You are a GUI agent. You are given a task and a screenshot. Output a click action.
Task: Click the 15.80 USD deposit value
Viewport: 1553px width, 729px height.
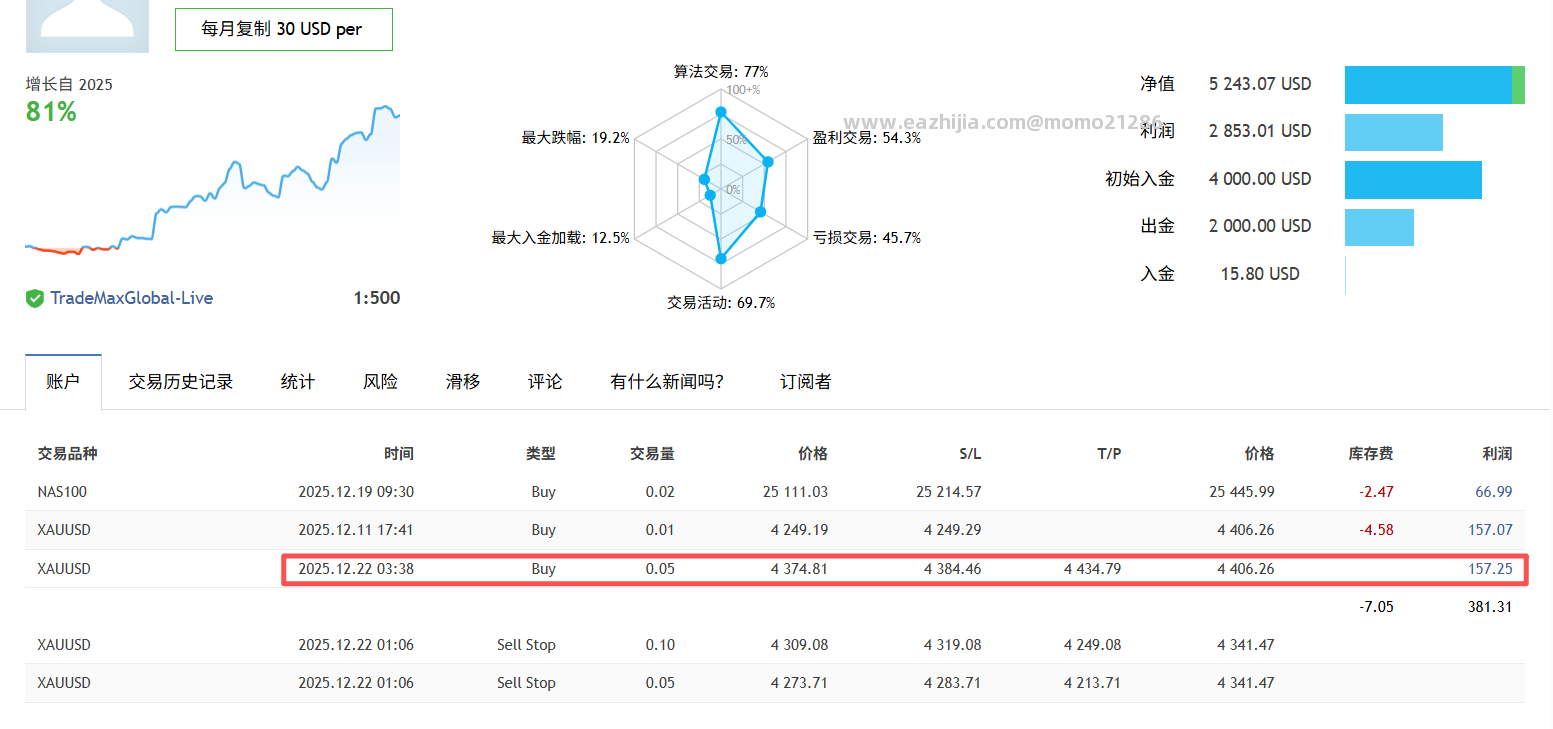pyautogui.click(x=1260, y=274)
